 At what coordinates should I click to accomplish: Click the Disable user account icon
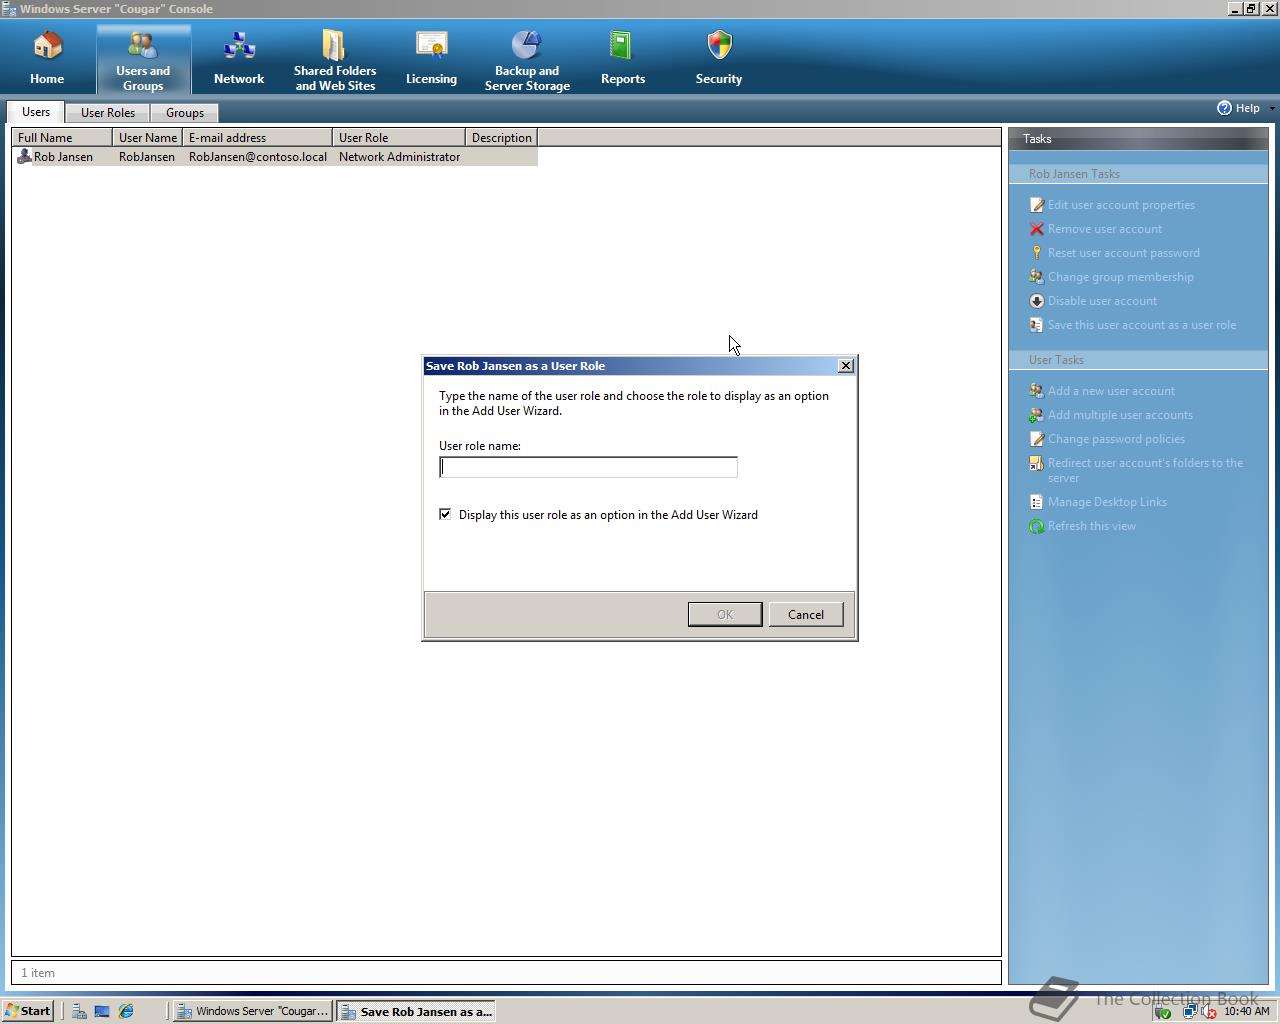pyautogui.click(x=1037, y=301)
